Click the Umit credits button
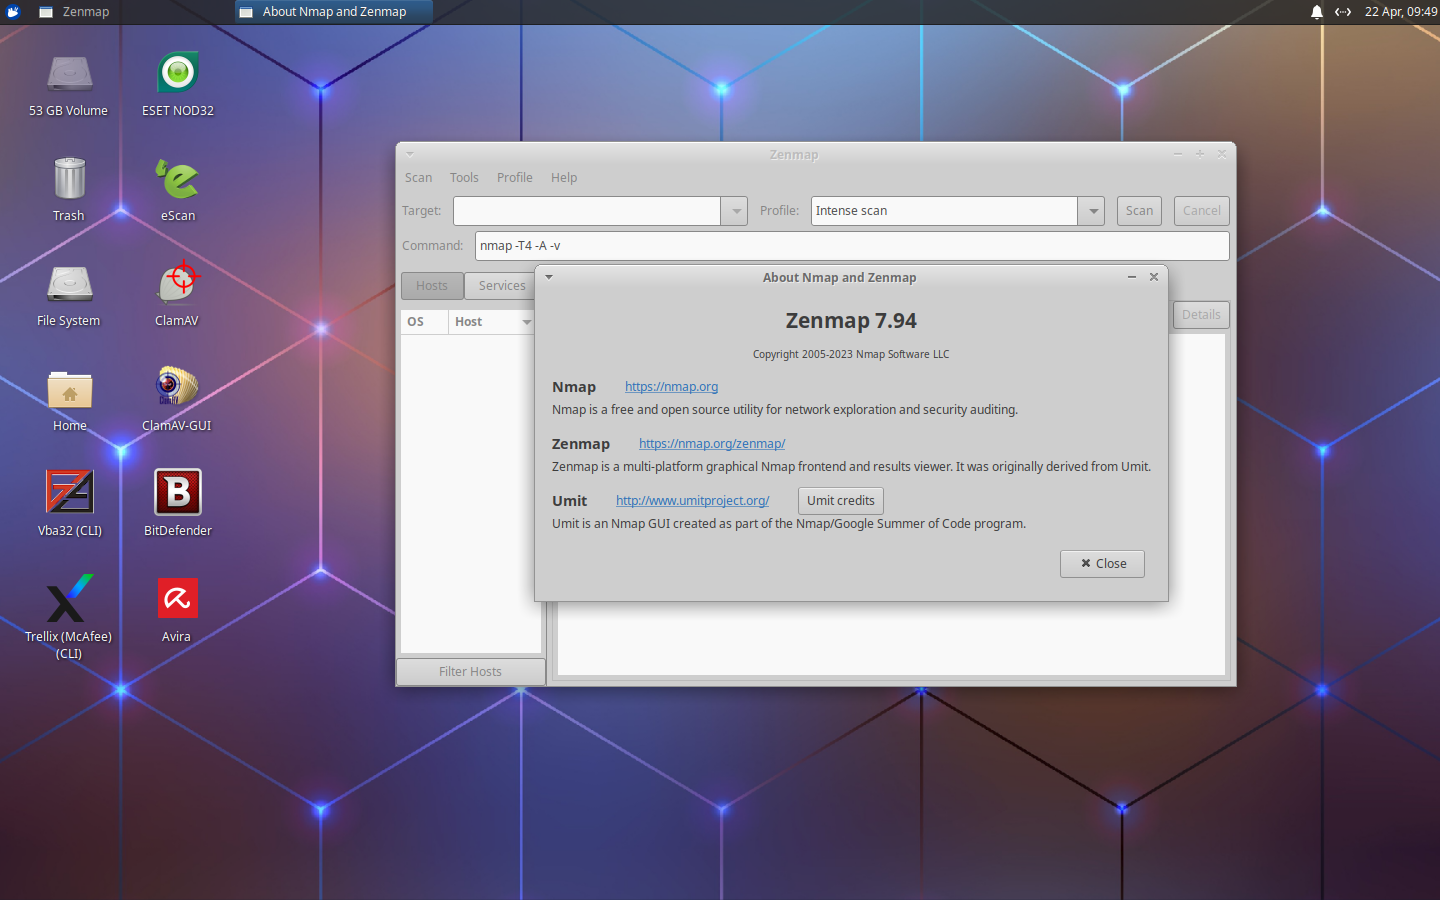The image size is (1440, 900). pyautogui.click(x=841, y=501)
